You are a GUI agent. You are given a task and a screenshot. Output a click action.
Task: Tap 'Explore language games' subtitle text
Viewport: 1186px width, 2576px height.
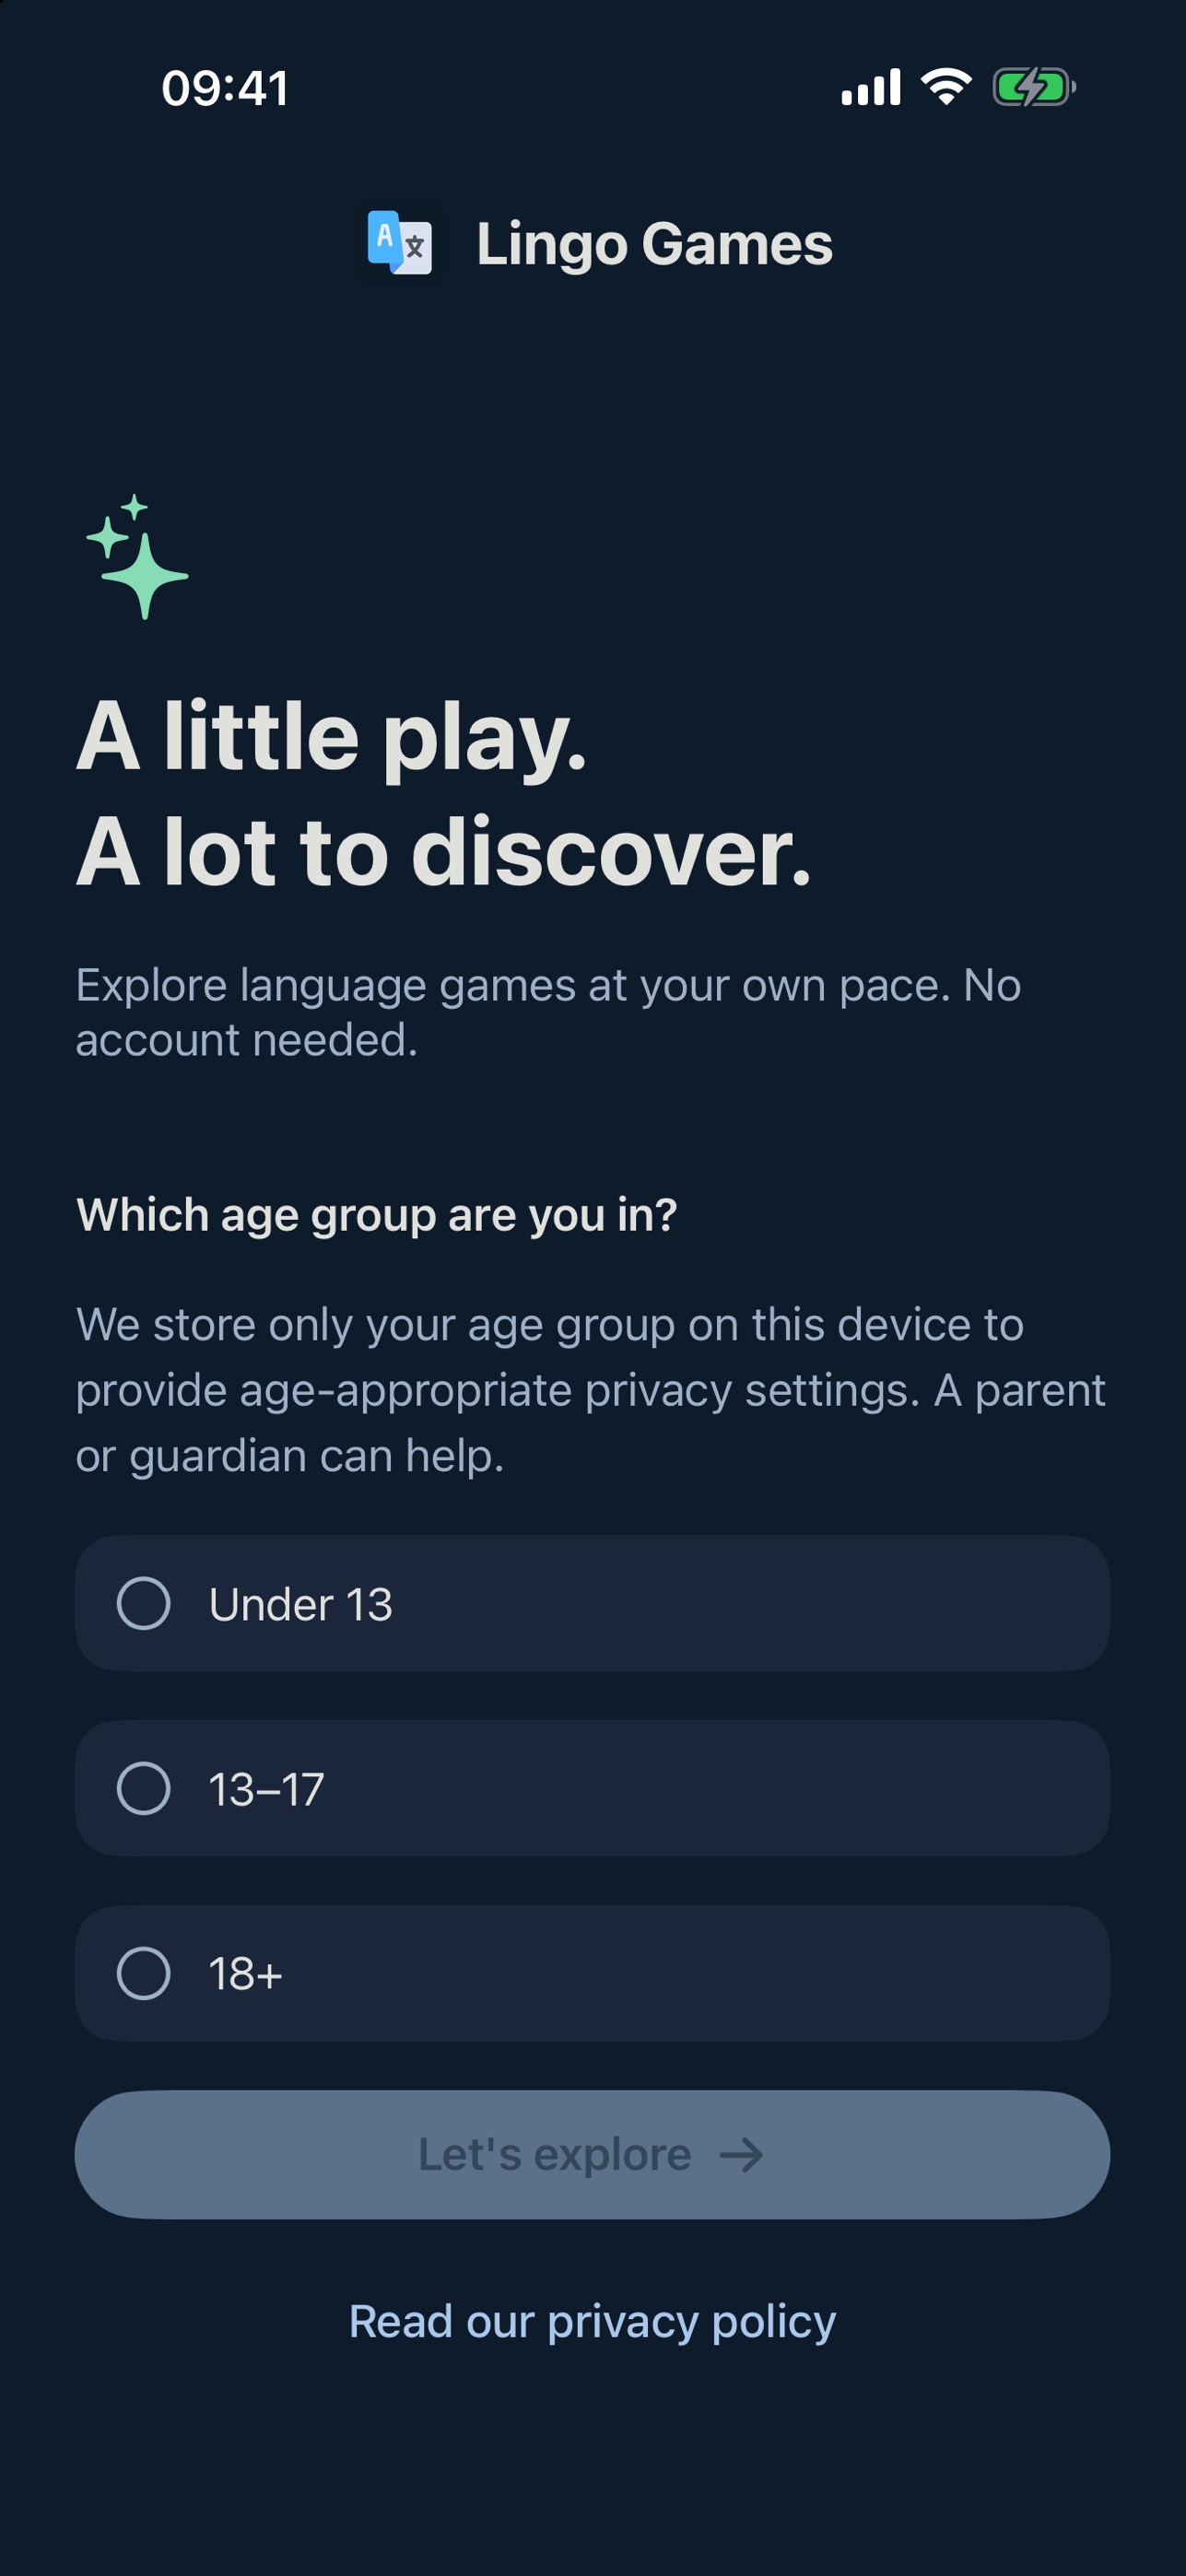548,1012
